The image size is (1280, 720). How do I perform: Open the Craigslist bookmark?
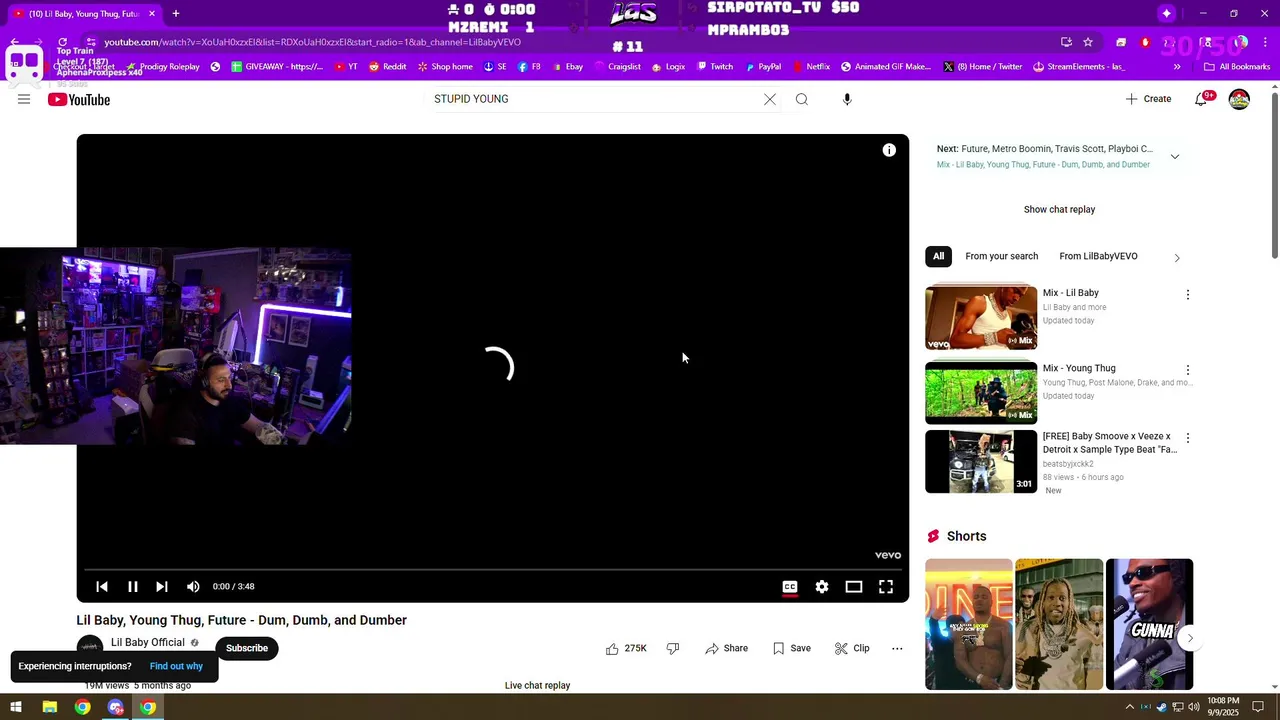pos(616,67)
